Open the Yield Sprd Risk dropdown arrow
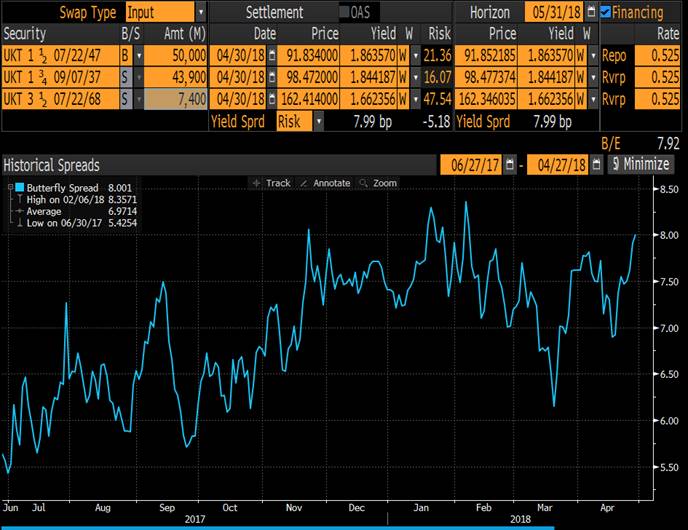This screenshot has width=688, height=530. click(319, 121)
